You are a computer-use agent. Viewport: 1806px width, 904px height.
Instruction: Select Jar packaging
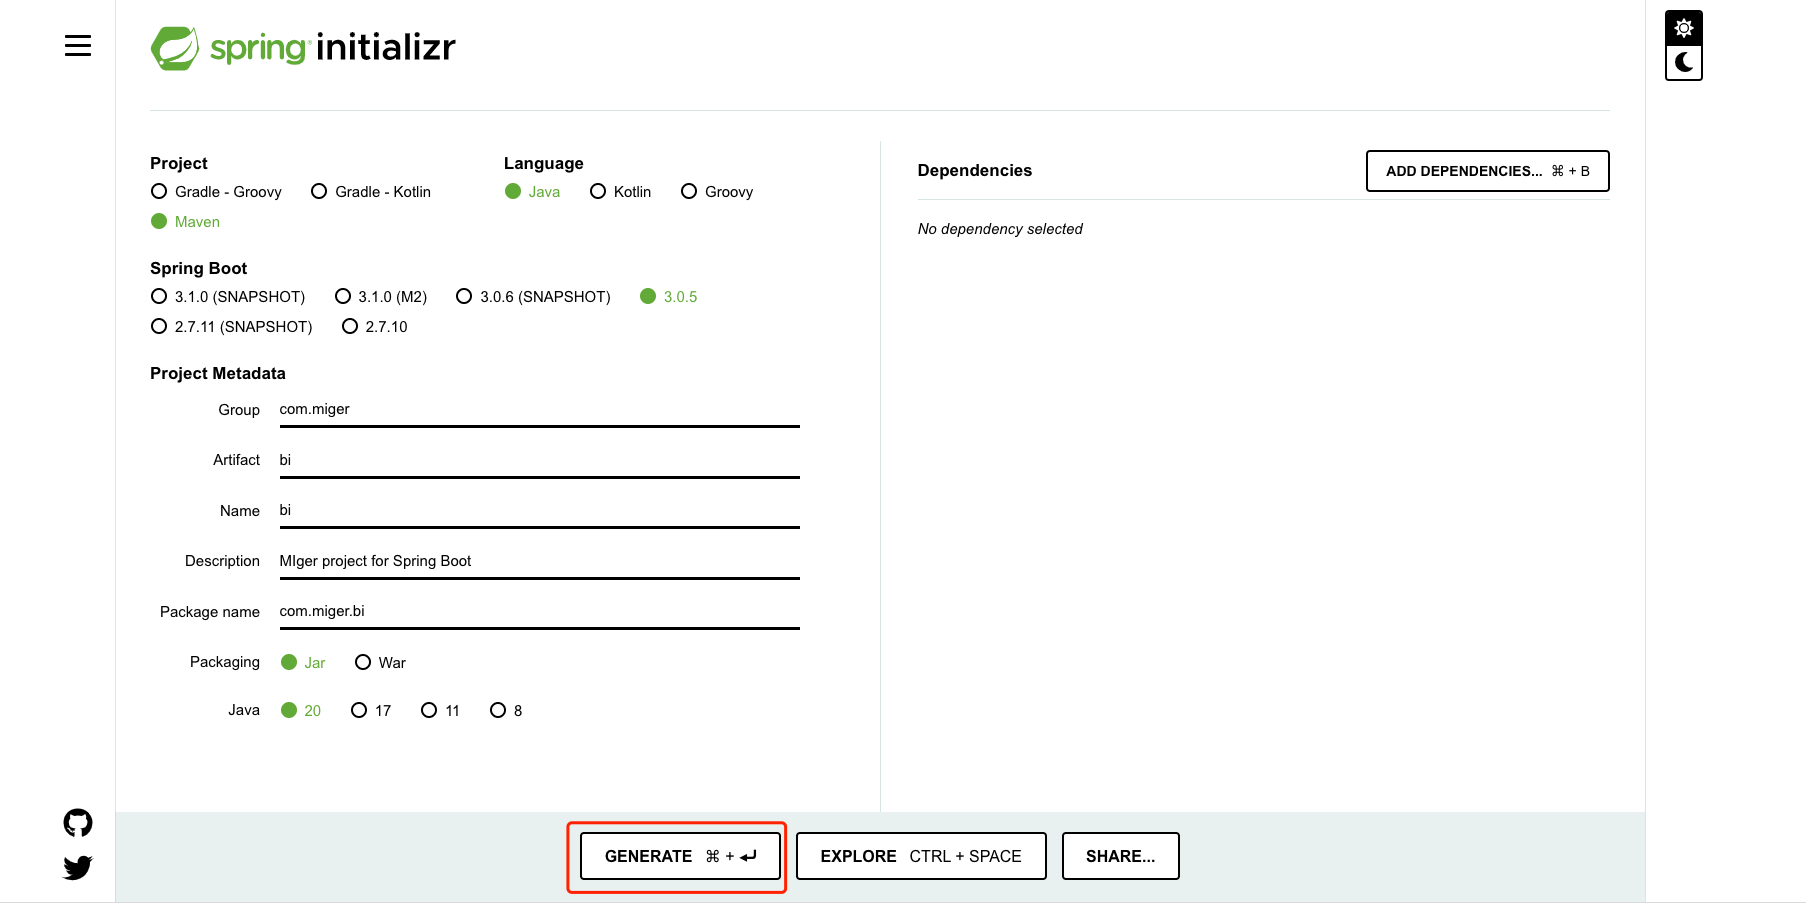point(303,663)
